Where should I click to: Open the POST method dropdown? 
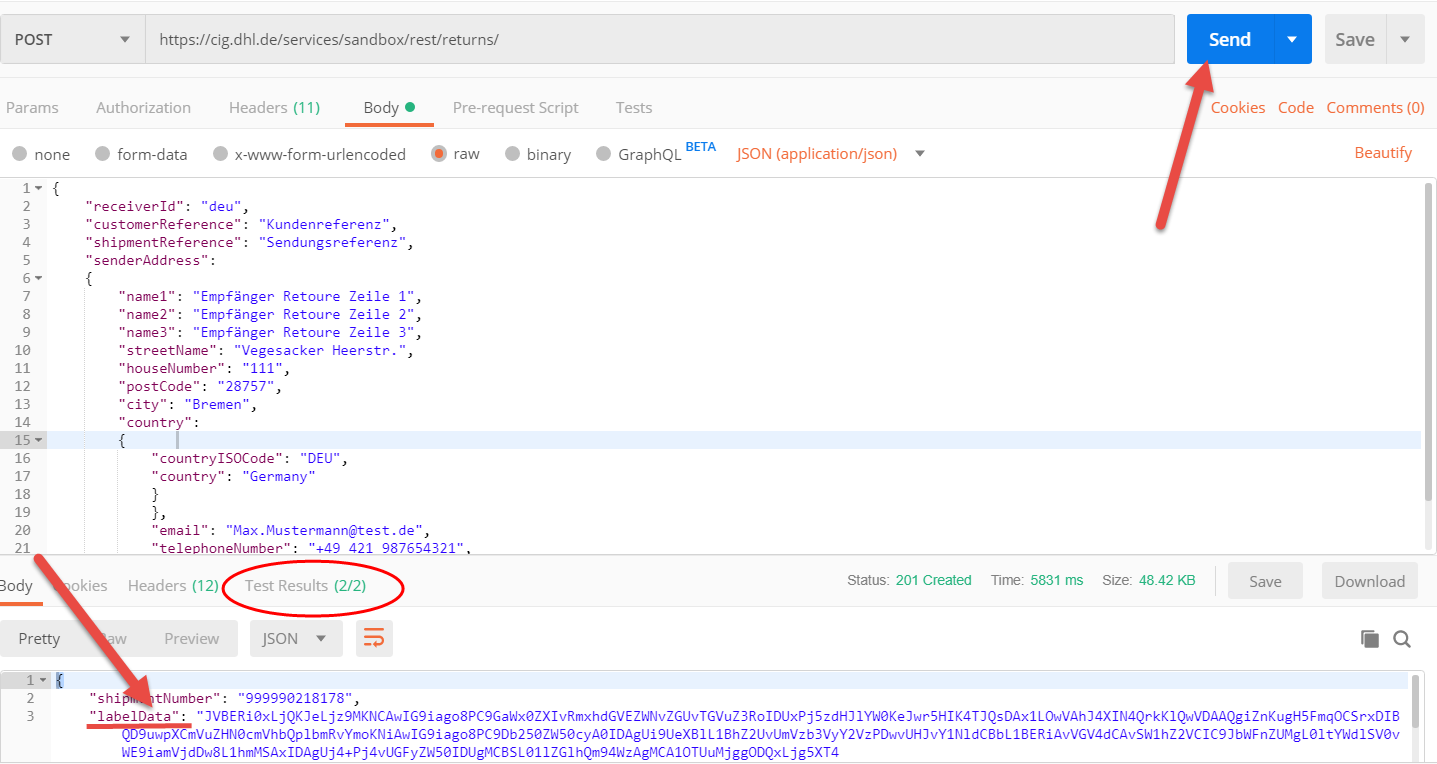click(x=72, y=38)
